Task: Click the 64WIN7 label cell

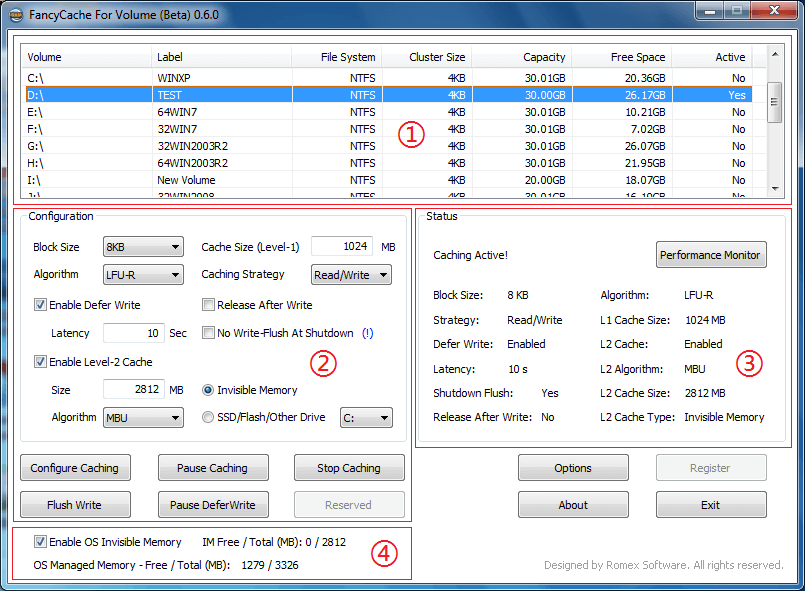Action: point(177,112)
